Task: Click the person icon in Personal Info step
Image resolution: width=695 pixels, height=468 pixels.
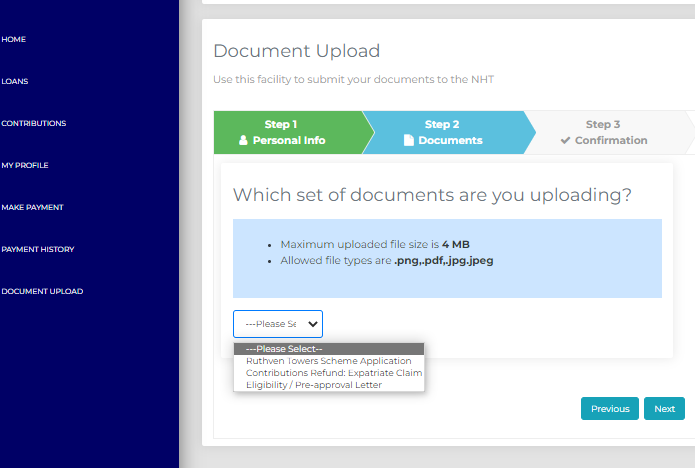Action: (x=243, y=141)
